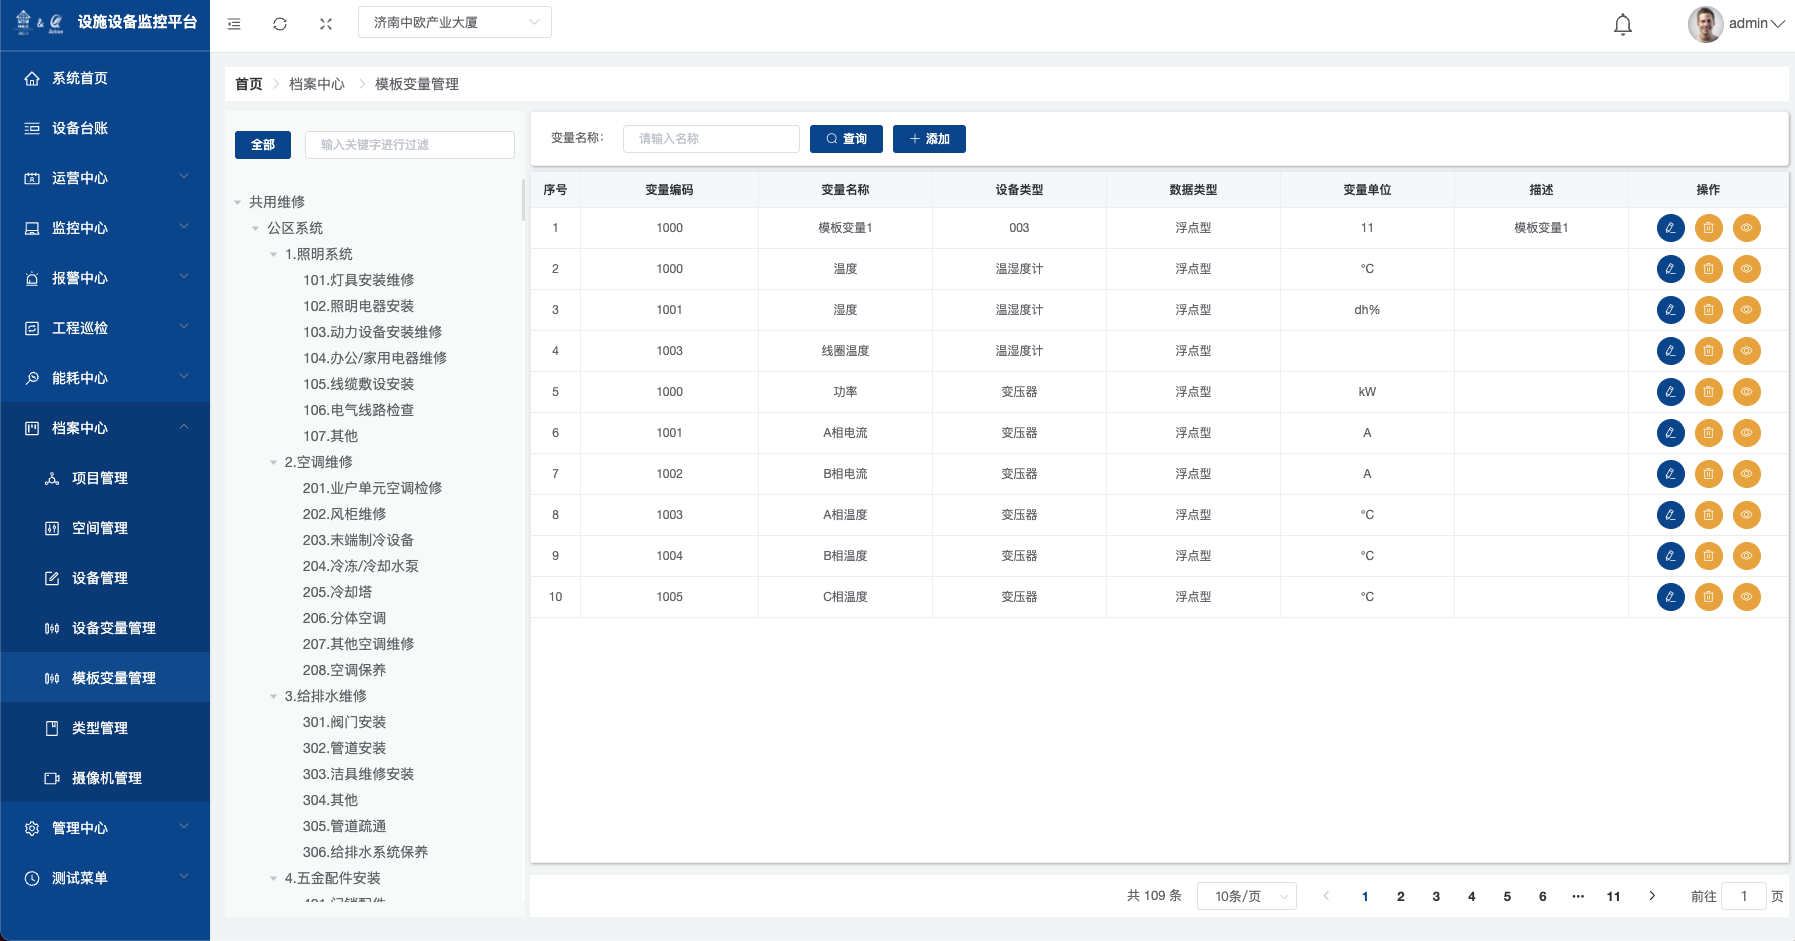Click the refresh icon in top toolbar
Viewport: 1795px width, 941px height.
click(280, 24)
